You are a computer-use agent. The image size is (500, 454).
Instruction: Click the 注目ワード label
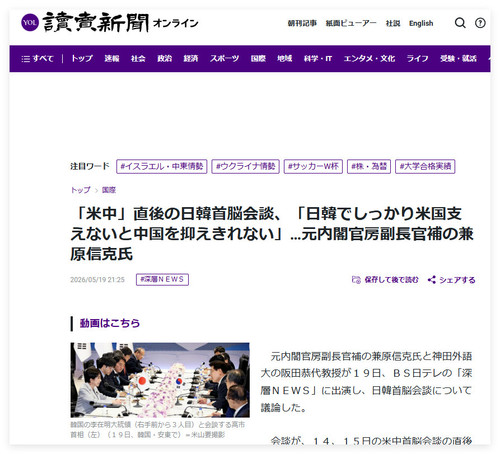(x=90, y=166)
